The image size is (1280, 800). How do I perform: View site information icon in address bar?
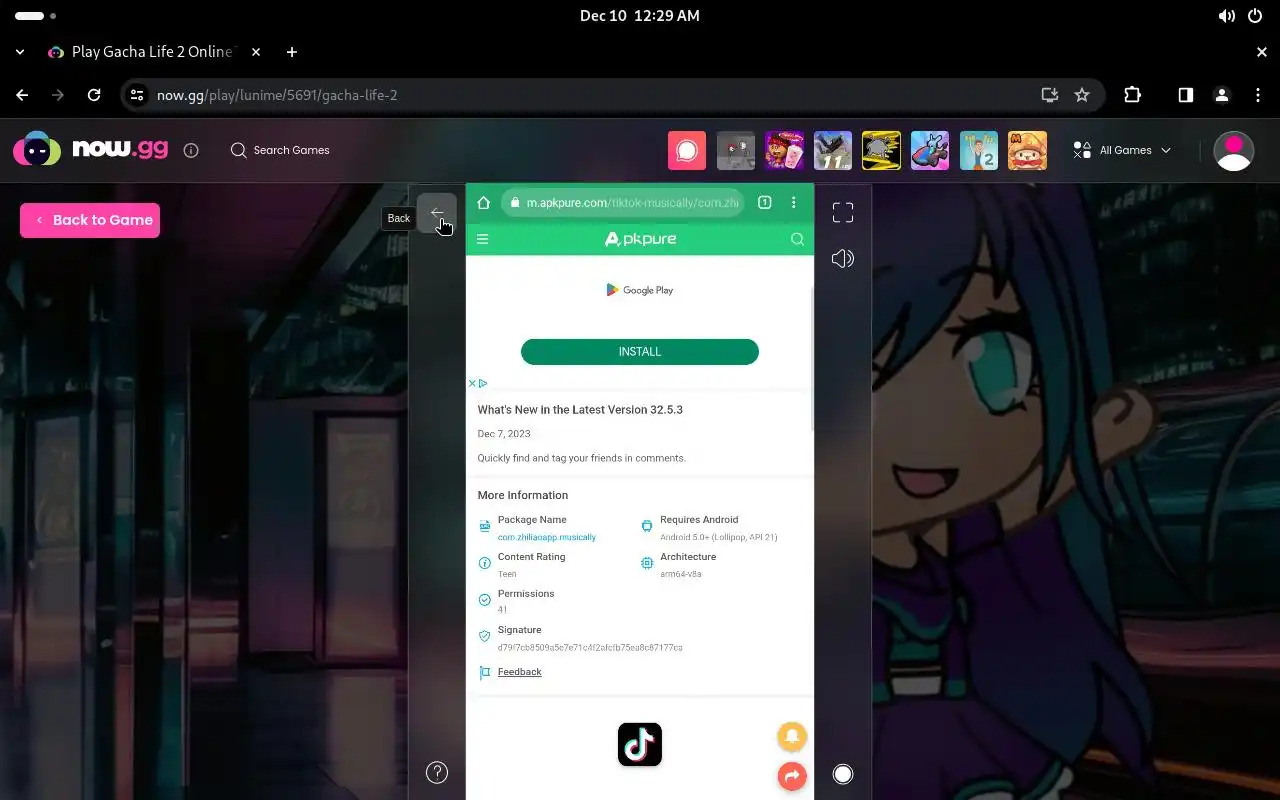(x=138, y=95)
